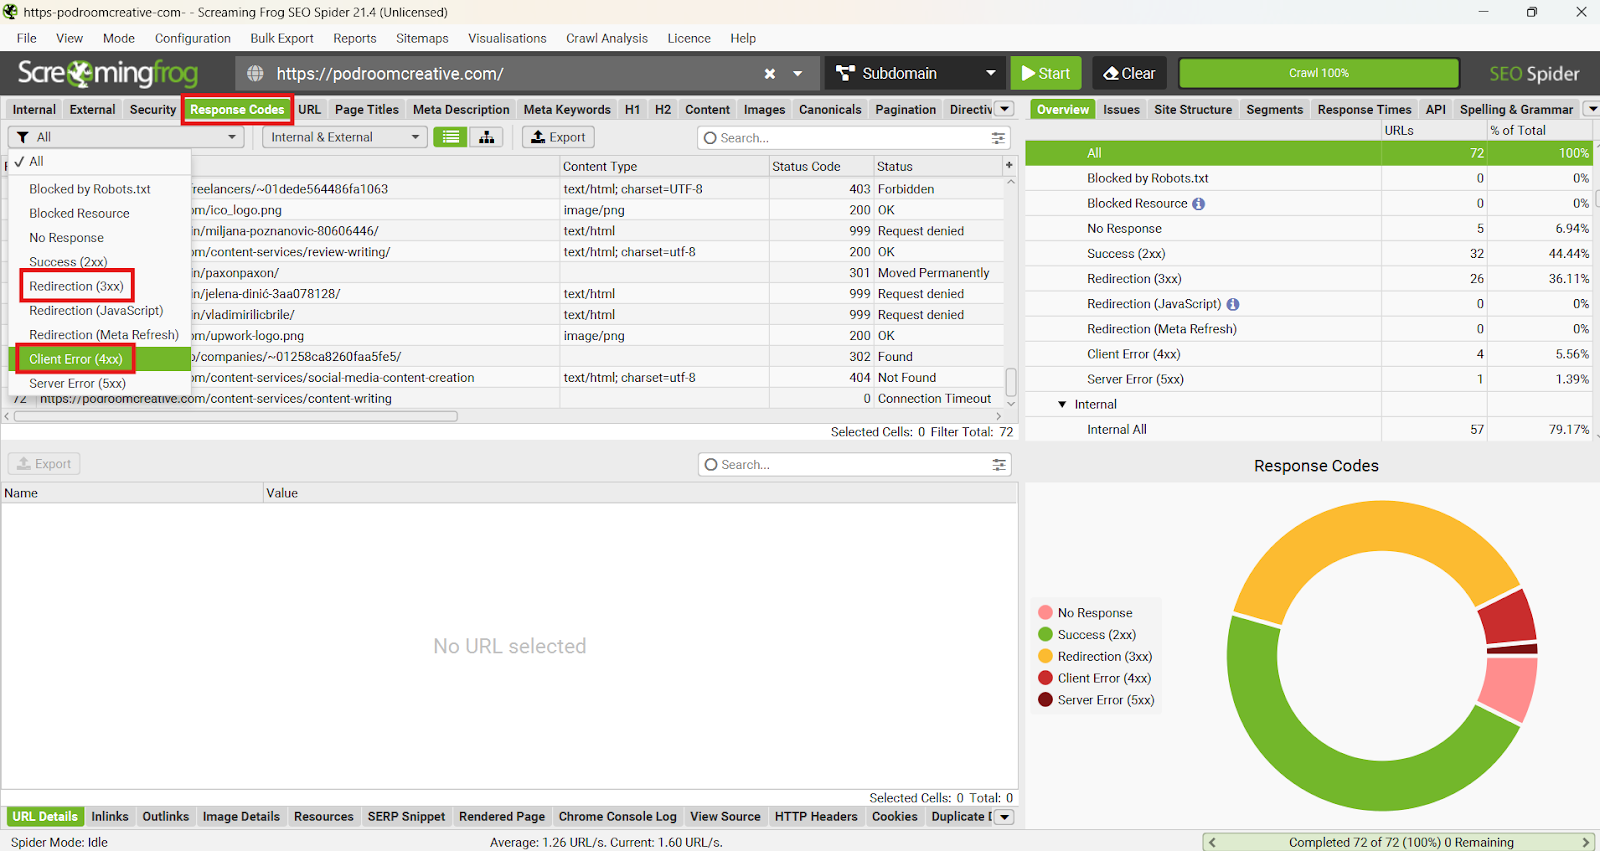Export the Response Codes data
The height and width of the screenshot is (851, 1600).
558,137
